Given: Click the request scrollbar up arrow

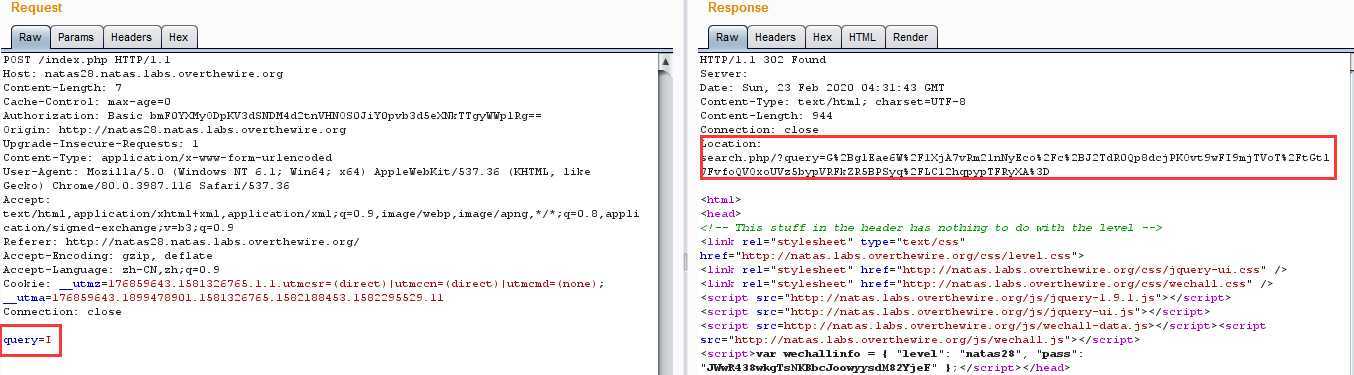Looking at the screenshot, I should pyautogui.click(x=666, y=61).
